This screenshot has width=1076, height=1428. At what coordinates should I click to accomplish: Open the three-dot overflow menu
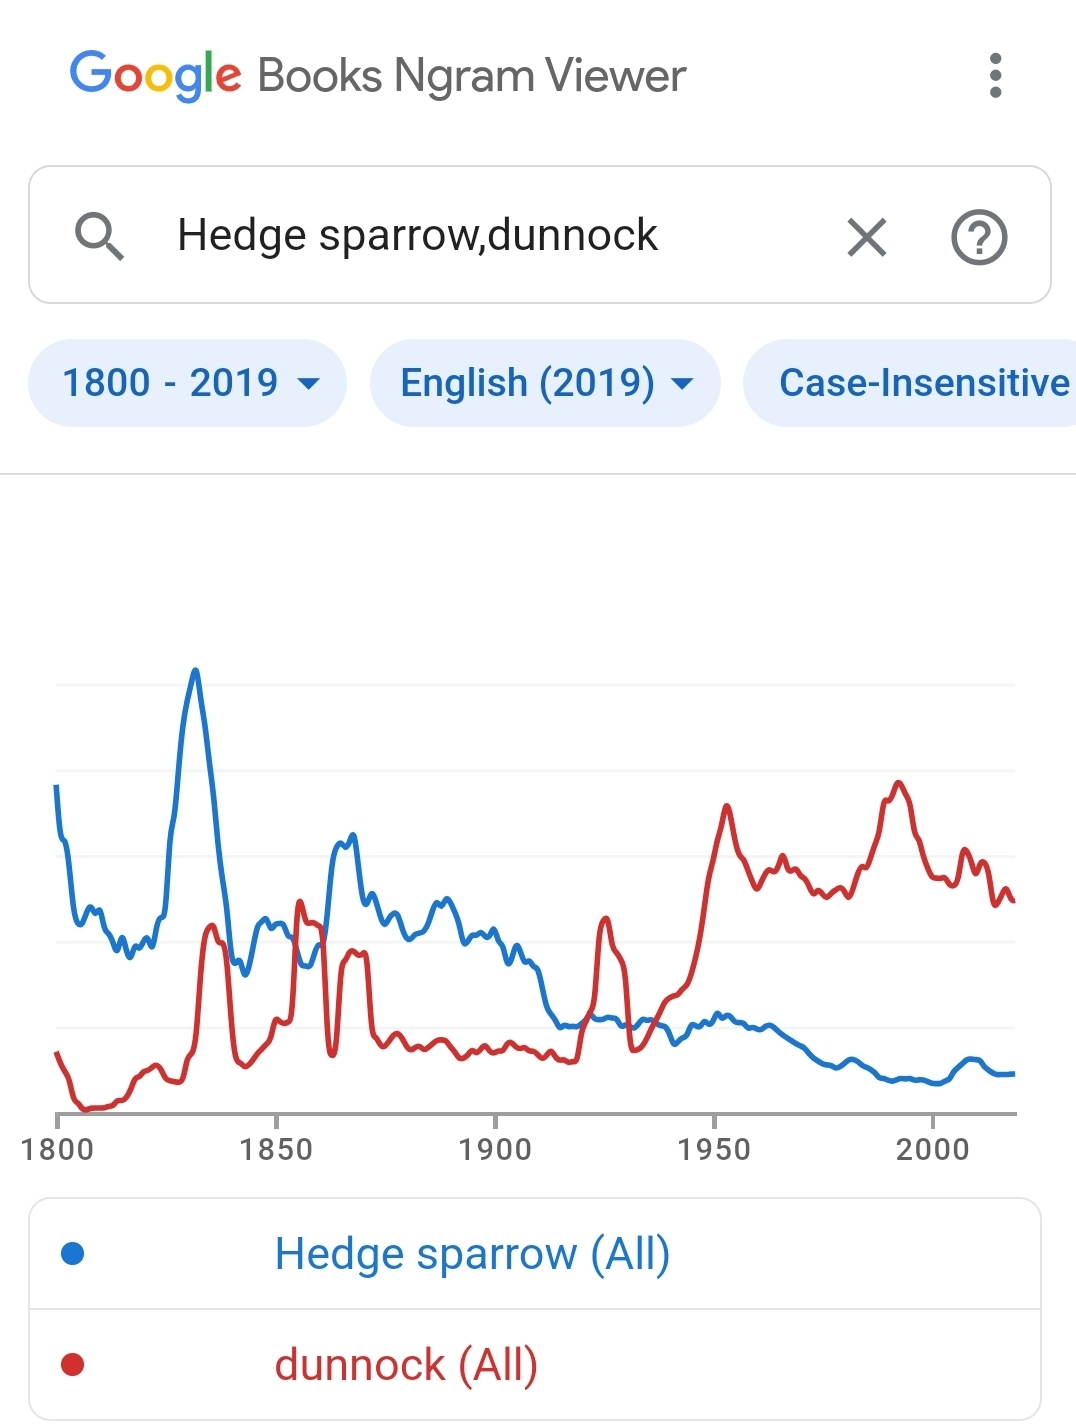[x=994, y=76]
